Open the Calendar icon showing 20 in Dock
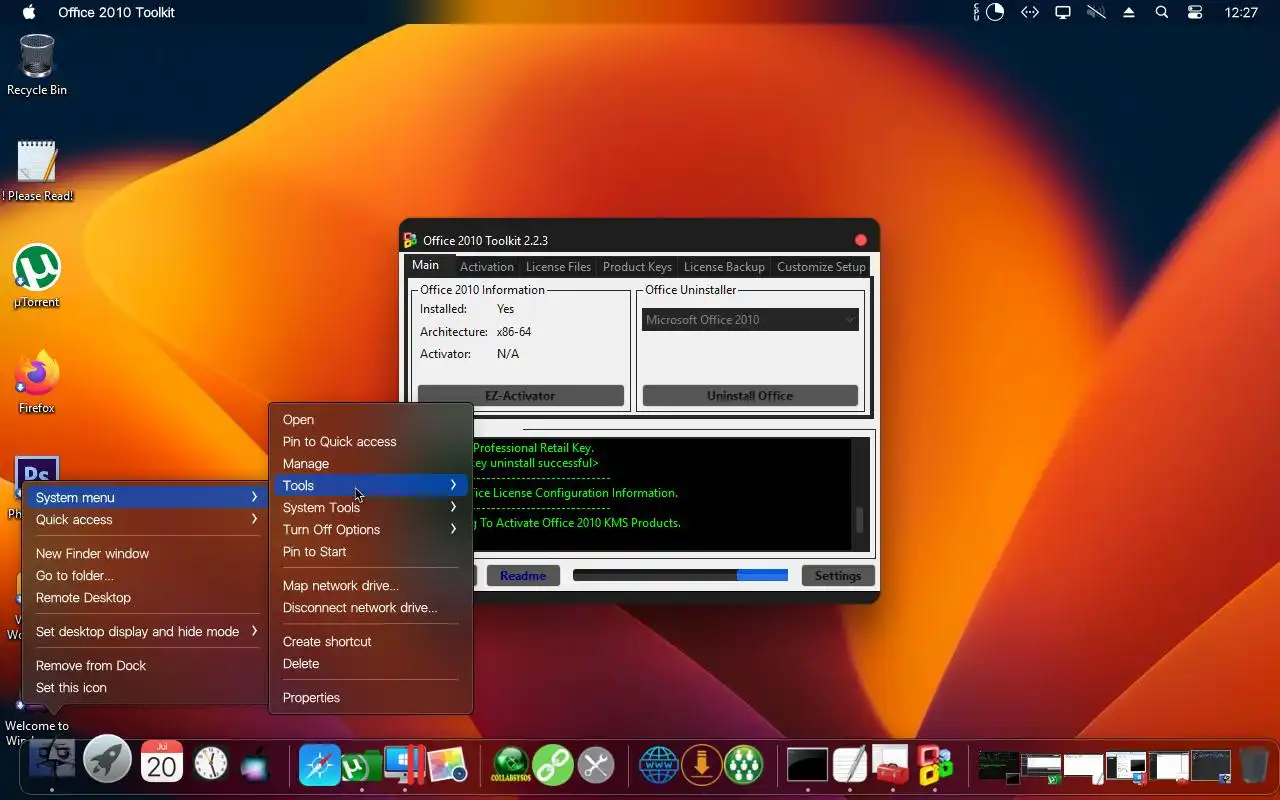 [161, 763]
